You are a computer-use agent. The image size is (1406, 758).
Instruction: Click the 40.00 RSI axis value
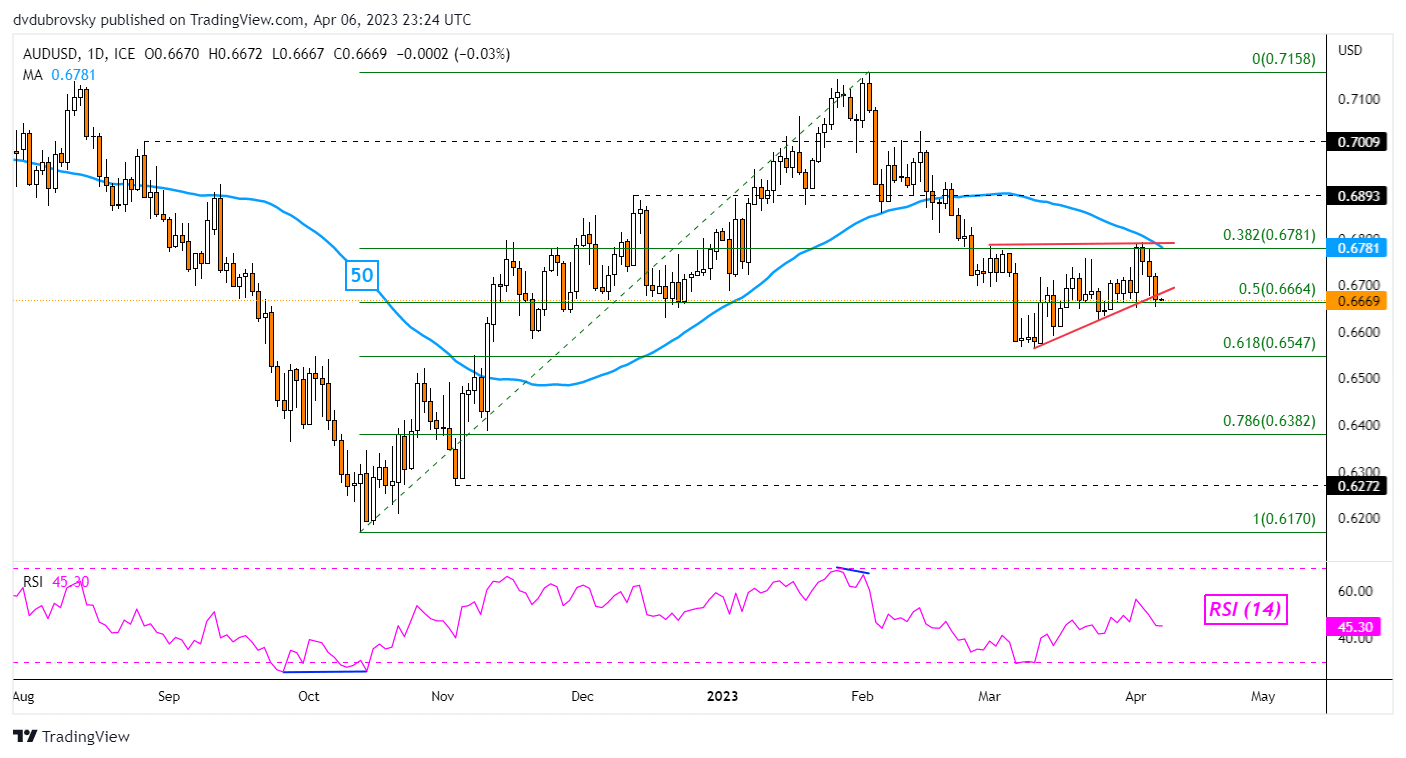pos(1354,638)
